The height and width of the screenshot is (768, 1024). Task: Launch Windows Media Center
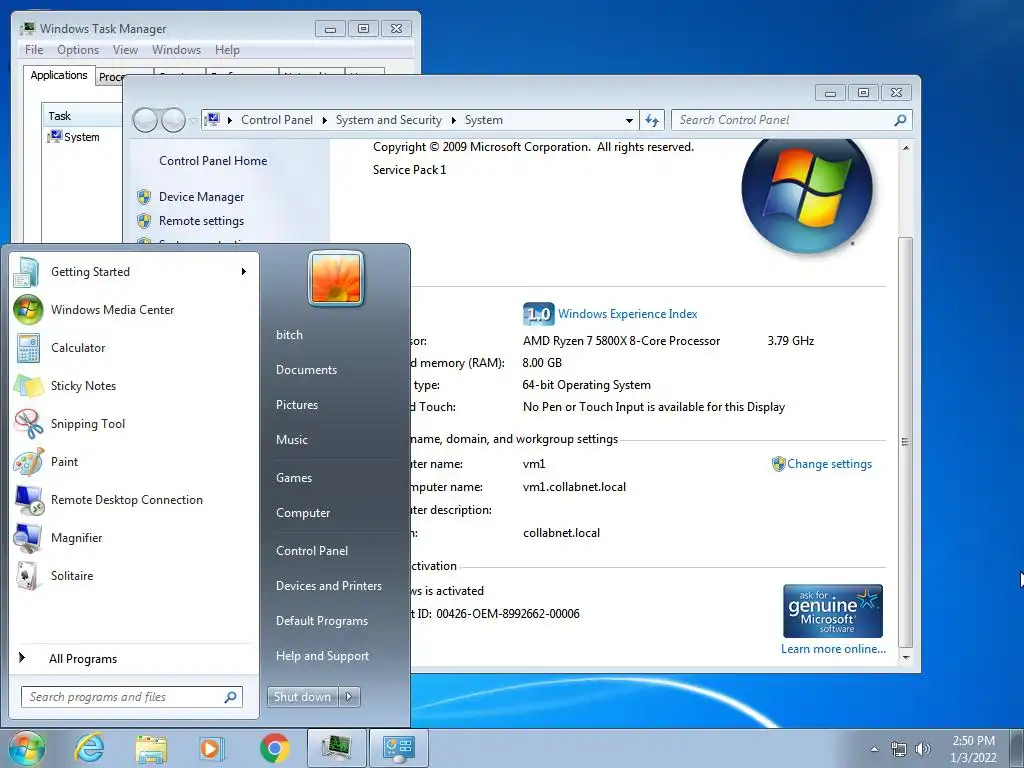[134, 310]
